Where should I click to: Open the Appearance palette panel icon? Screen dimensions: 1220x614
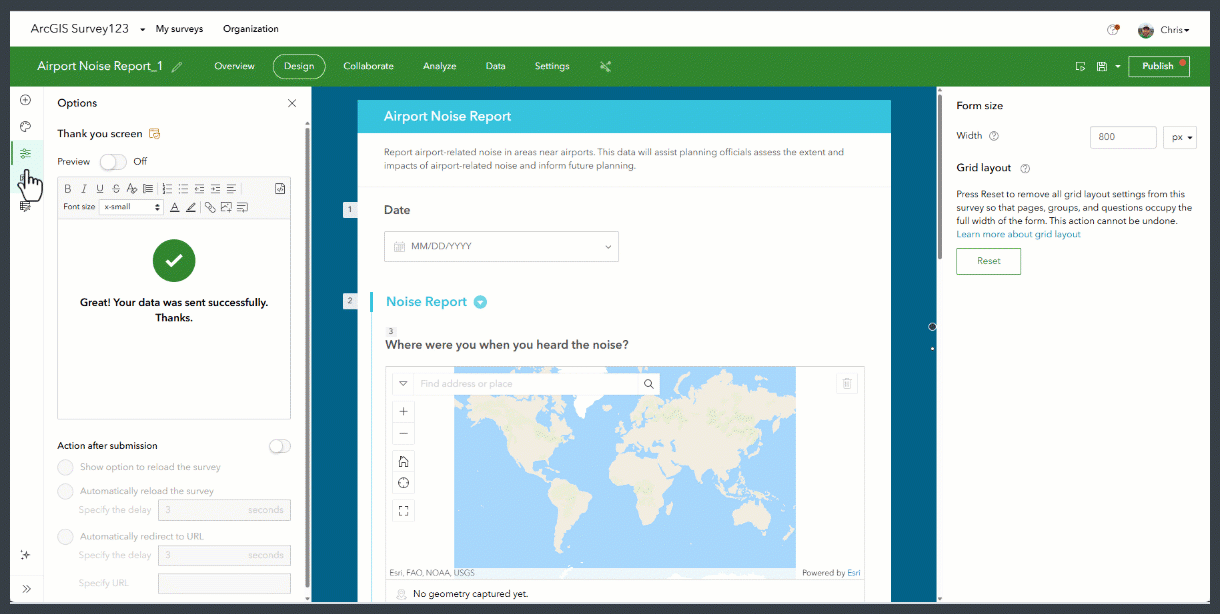25,126
